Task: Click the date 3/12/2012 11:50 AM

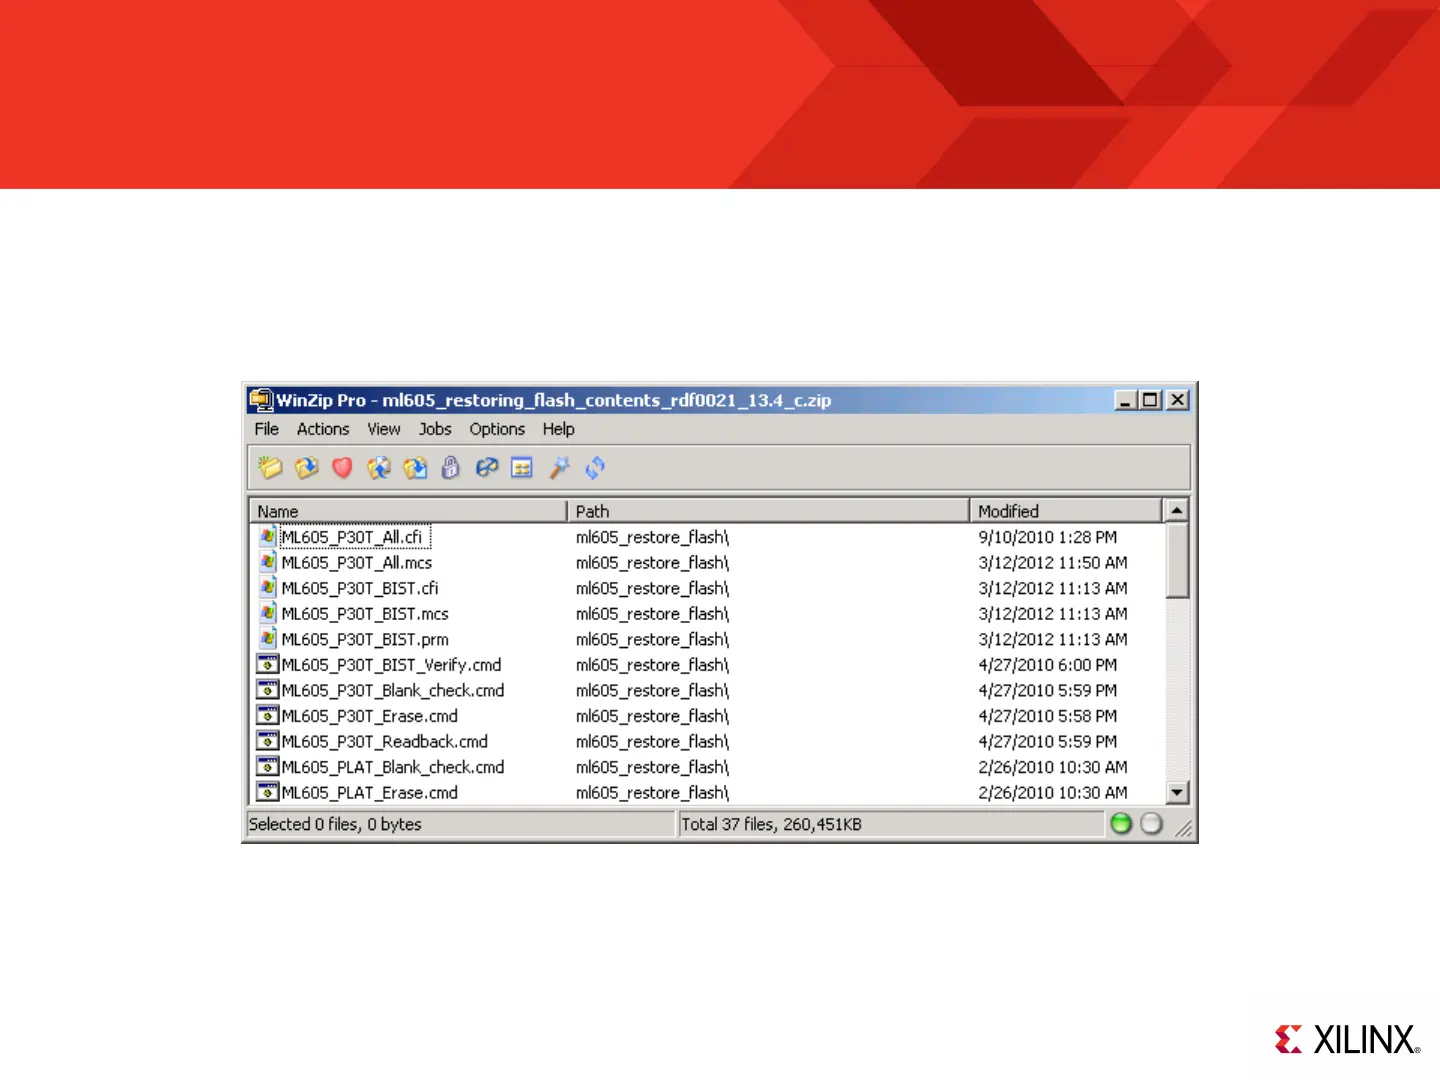Action: (1053, 562)
